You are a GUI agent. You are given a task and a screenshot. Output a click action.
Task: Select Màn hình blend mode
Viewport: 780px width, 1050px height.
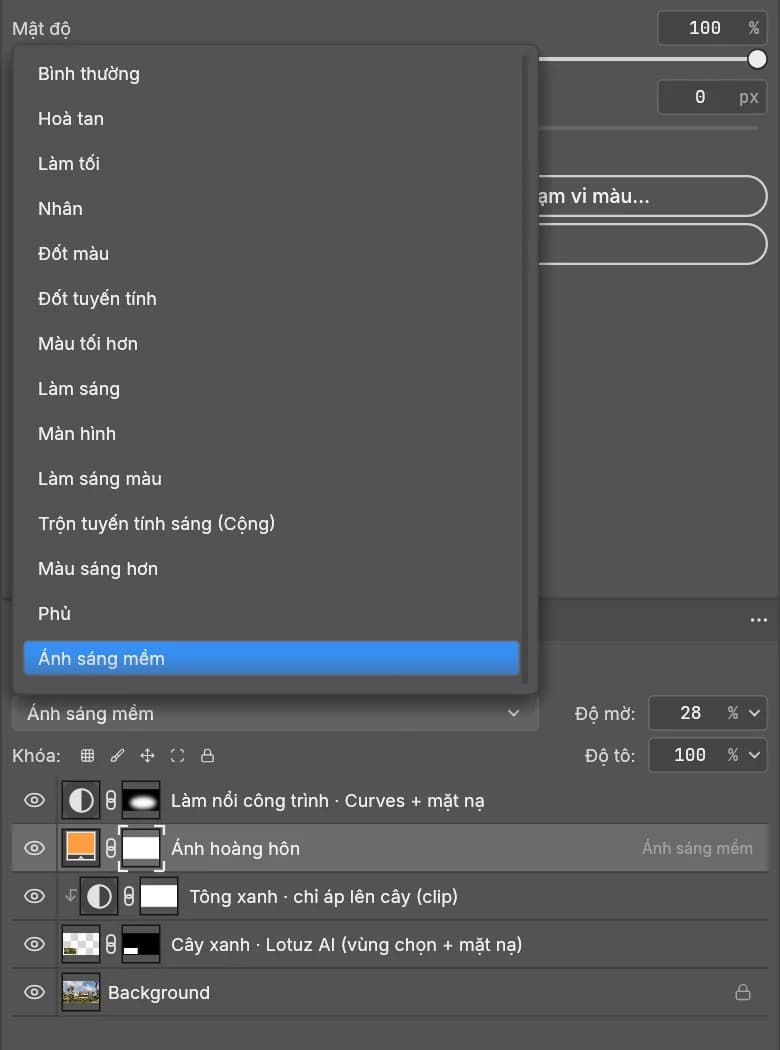[271, 433]
